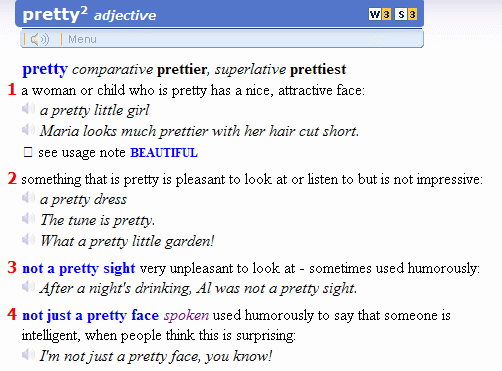Image resolution: width=502 pixels, height=371 pixels.
Task: Play audio for 'a pretty dress'
Action: [x=28, y=198]
